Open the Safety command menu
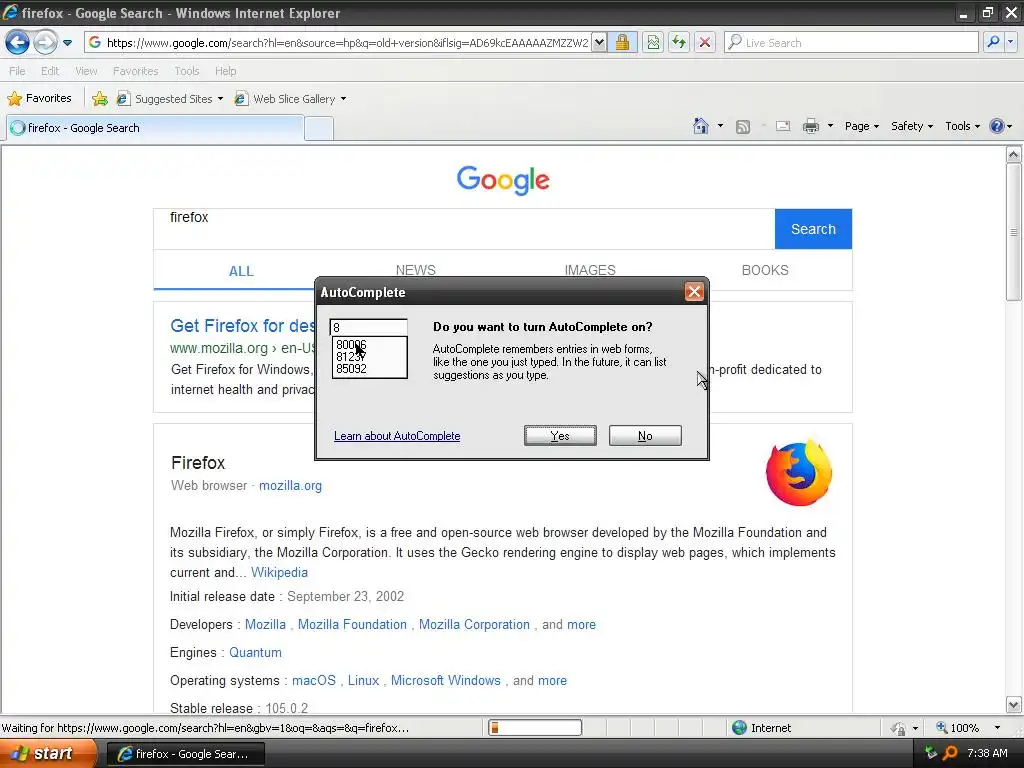1024x768 pixels. click(x=912, y=126)
